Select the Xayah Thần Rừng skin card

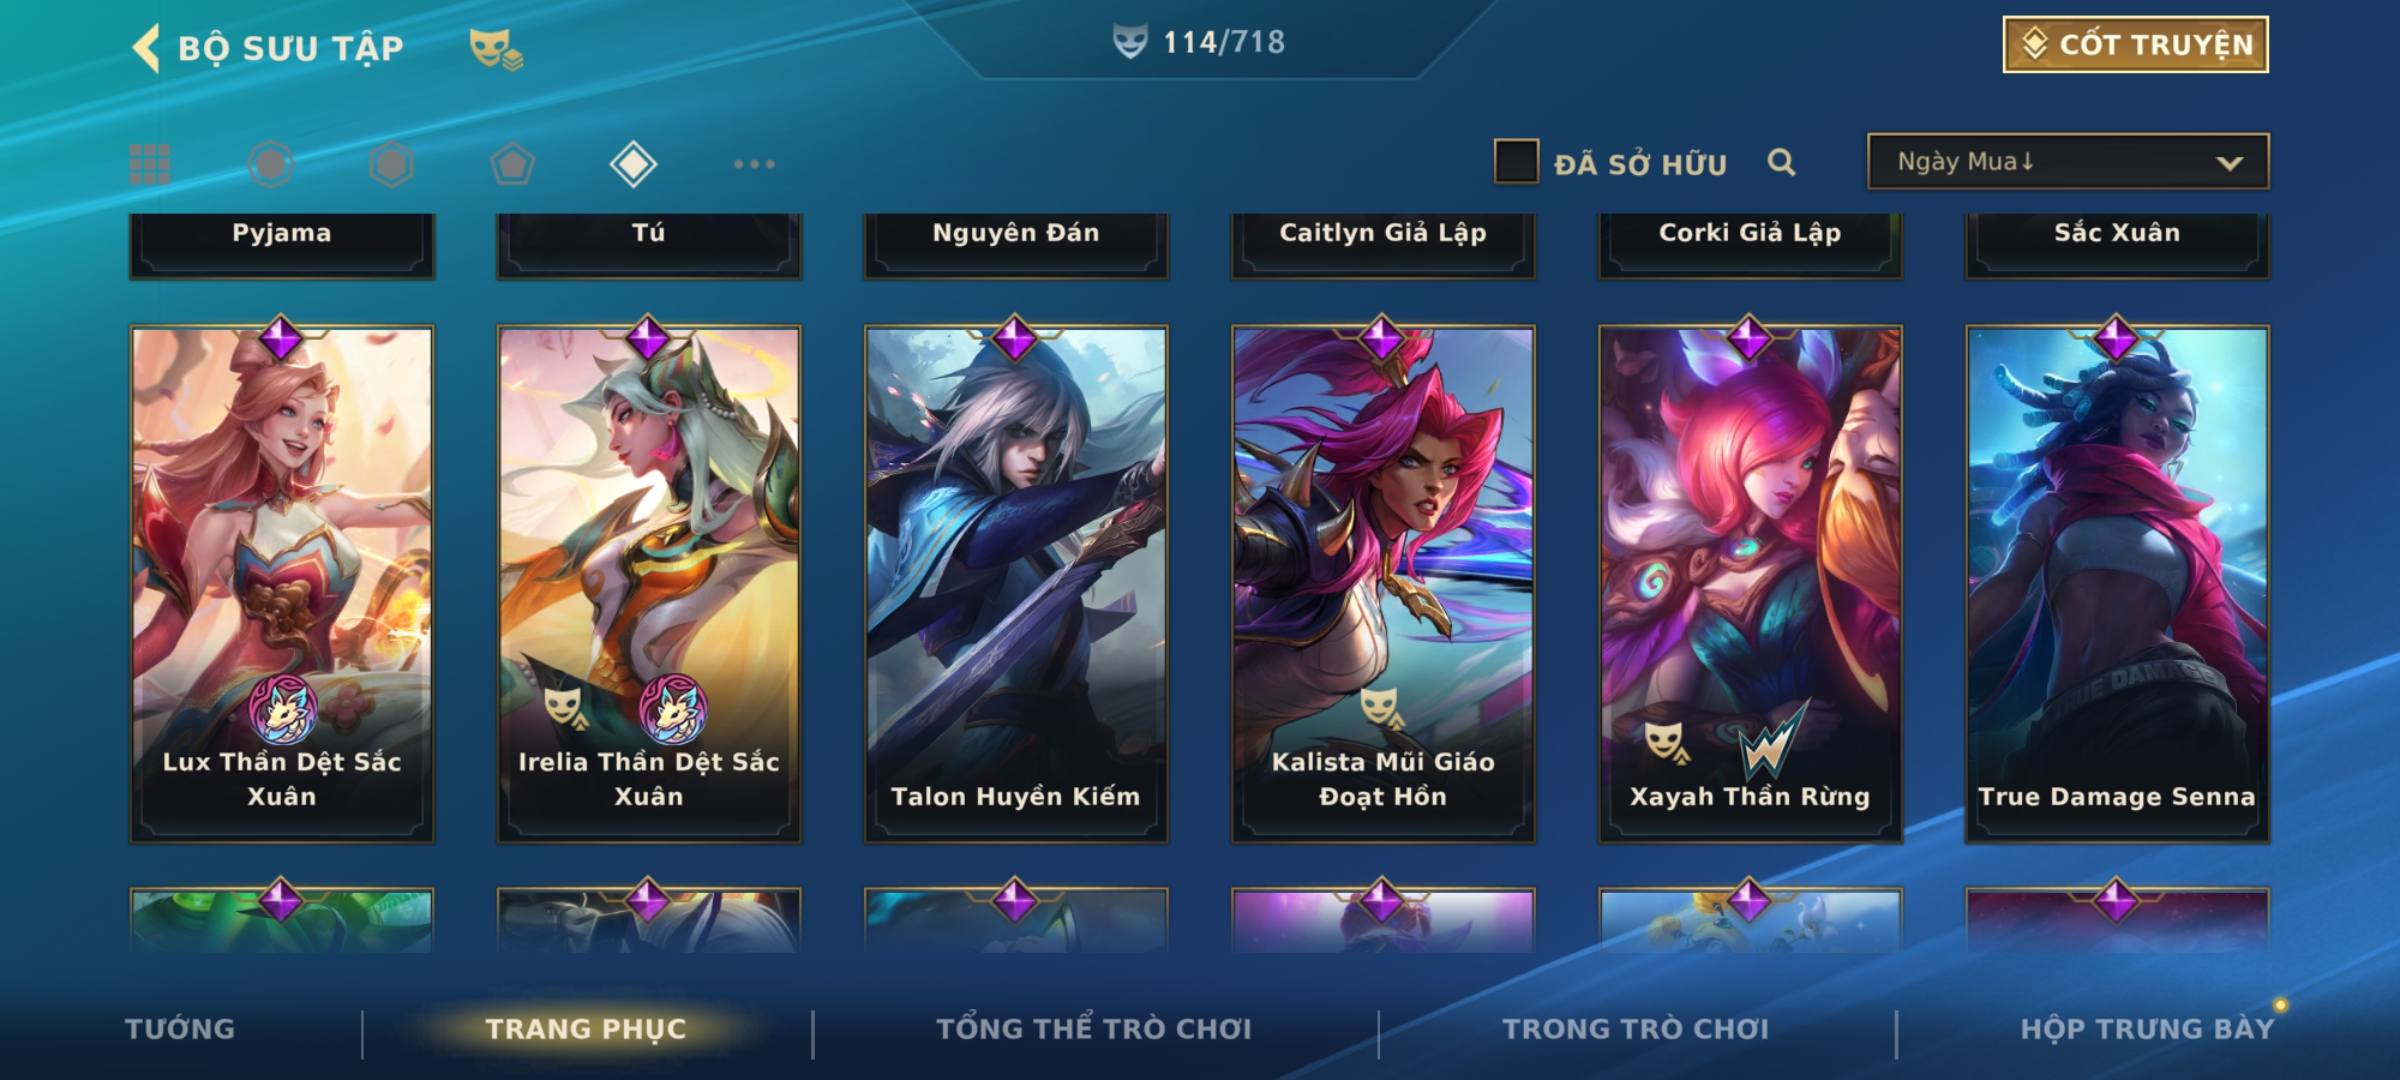[x=1750, y=584]
